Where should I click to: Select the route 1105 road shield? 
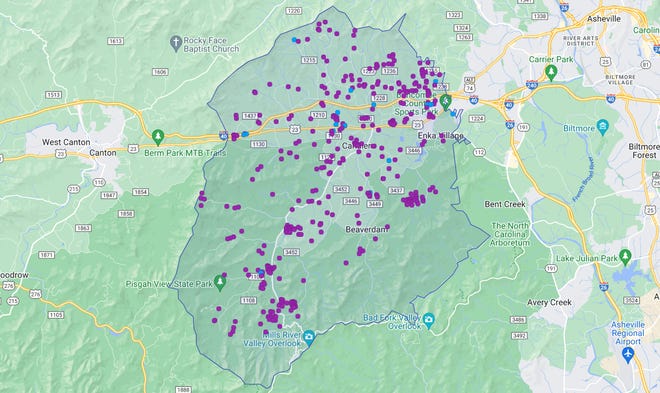coord(56,315)
